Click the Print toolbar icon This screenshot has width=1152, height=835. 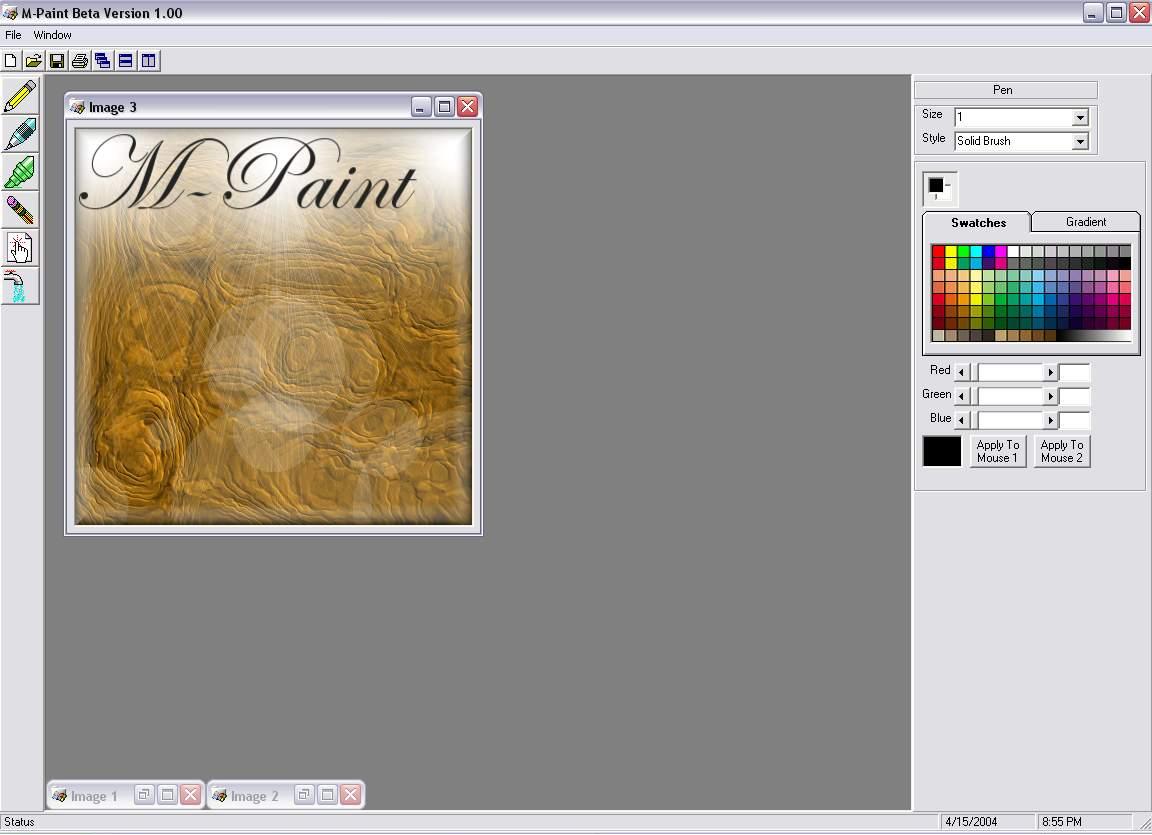click(80, 61)
